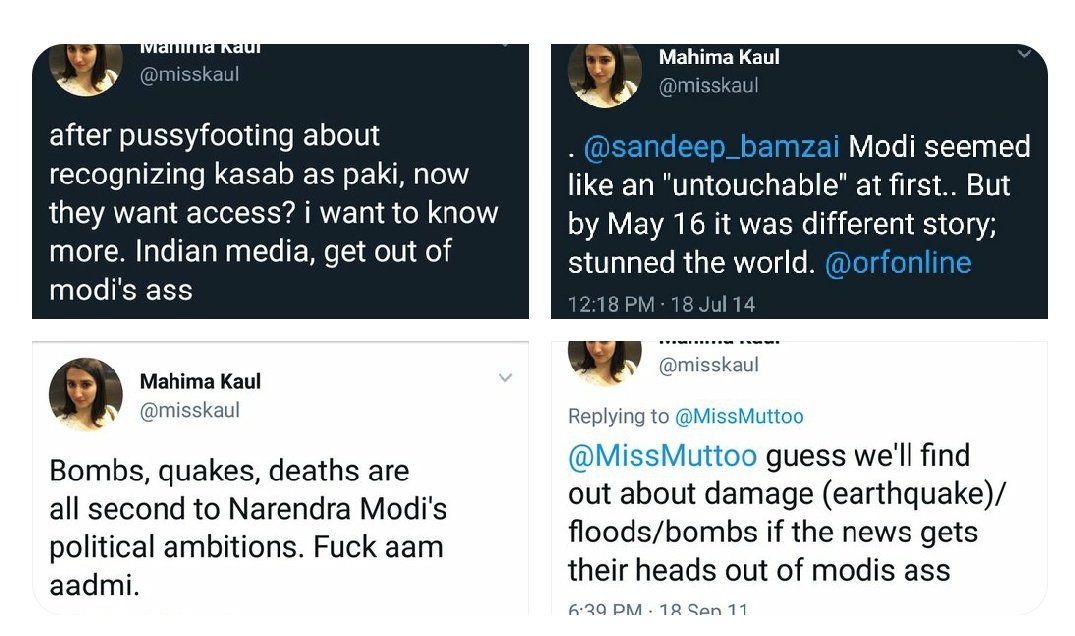Open the tweet text "Bombs, quakes, deaths are"

(x=229, y=471)
